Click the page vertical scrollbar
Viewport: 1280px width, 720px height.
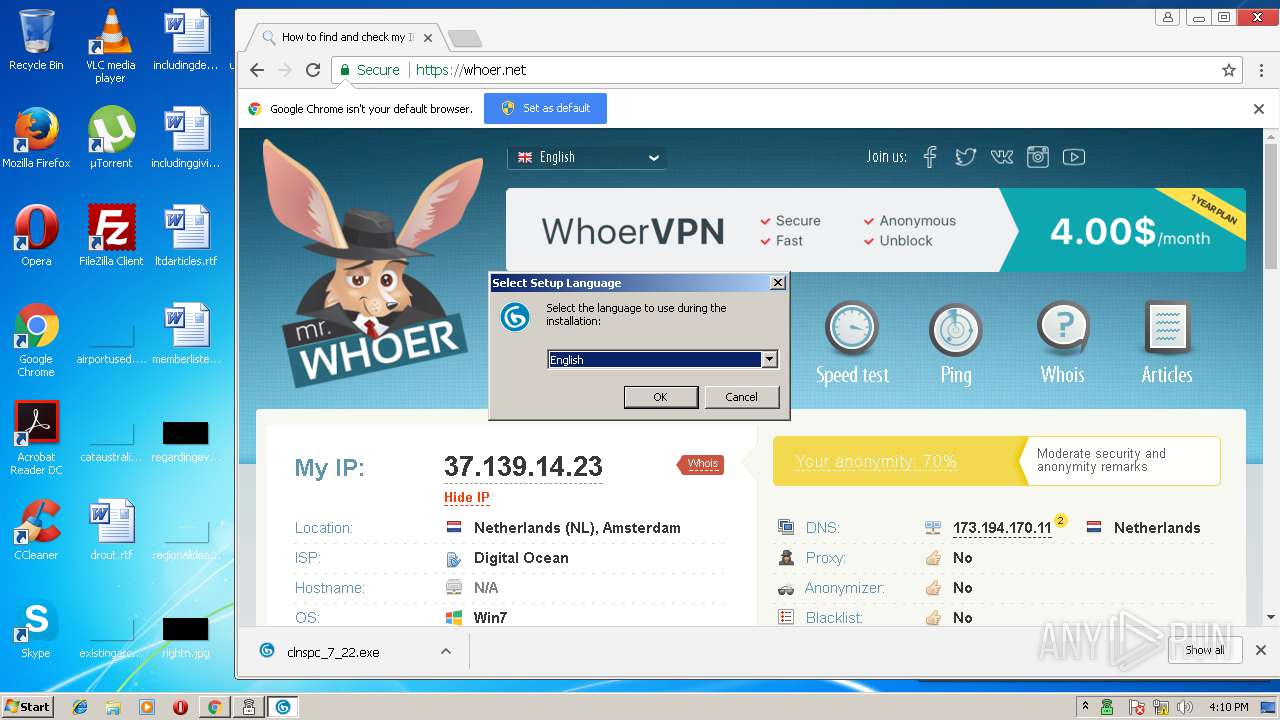1271,206
